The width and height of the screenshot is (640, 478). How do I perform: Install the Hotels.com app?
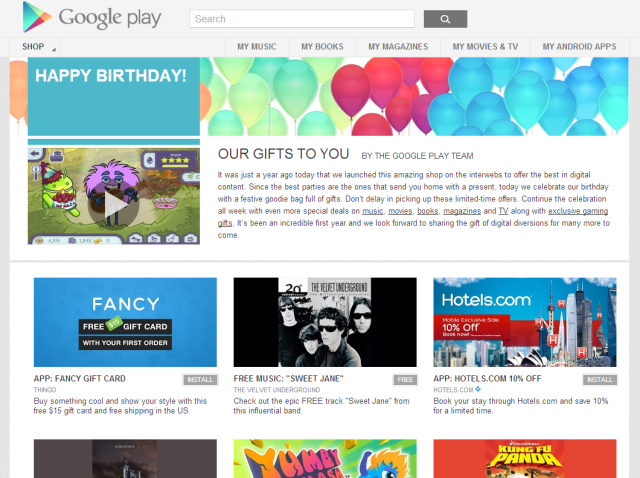(x=600, y=380)
